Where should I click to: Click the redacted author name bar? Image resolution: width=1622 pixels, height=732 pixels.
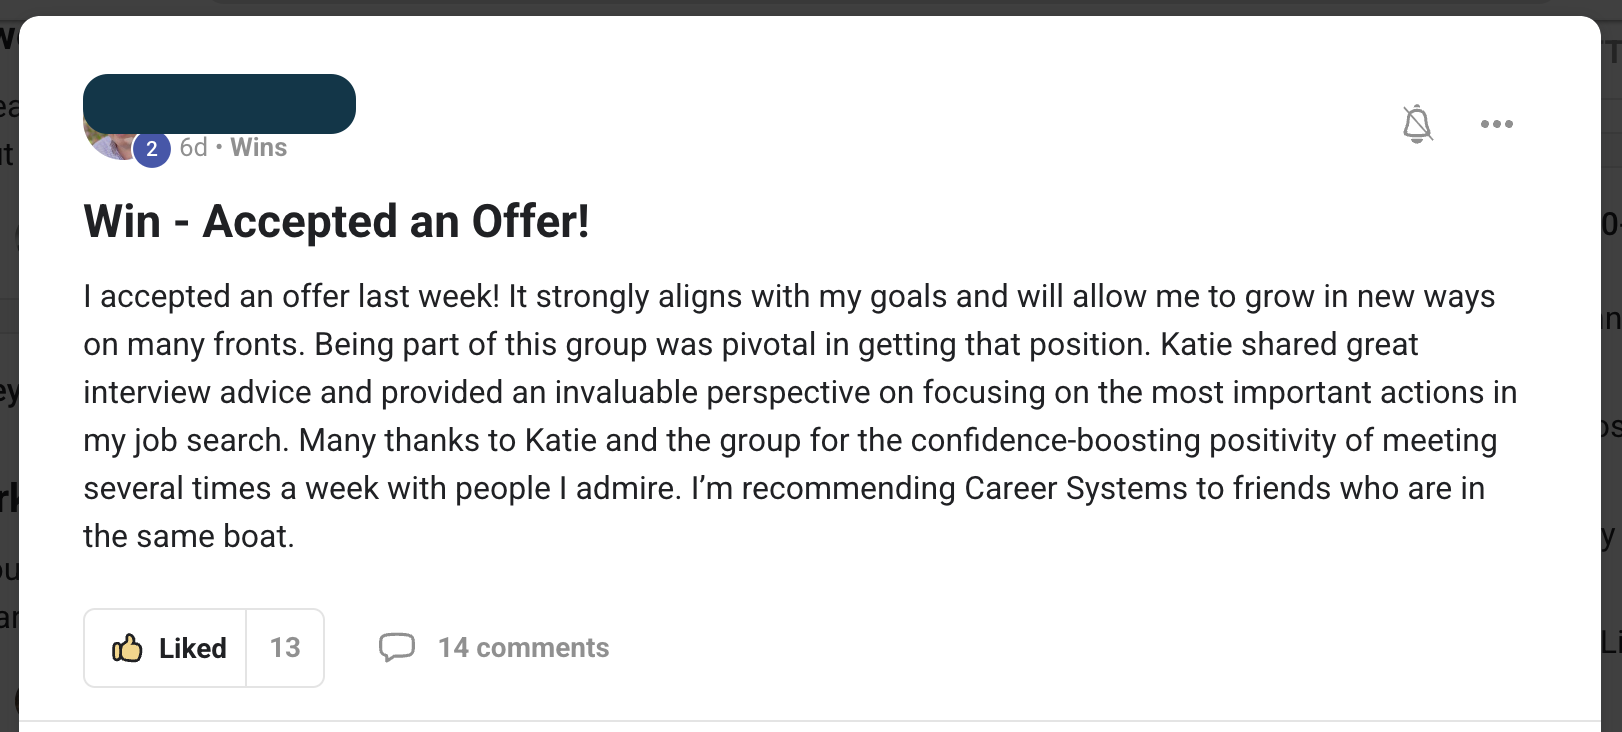click(219, 103)
